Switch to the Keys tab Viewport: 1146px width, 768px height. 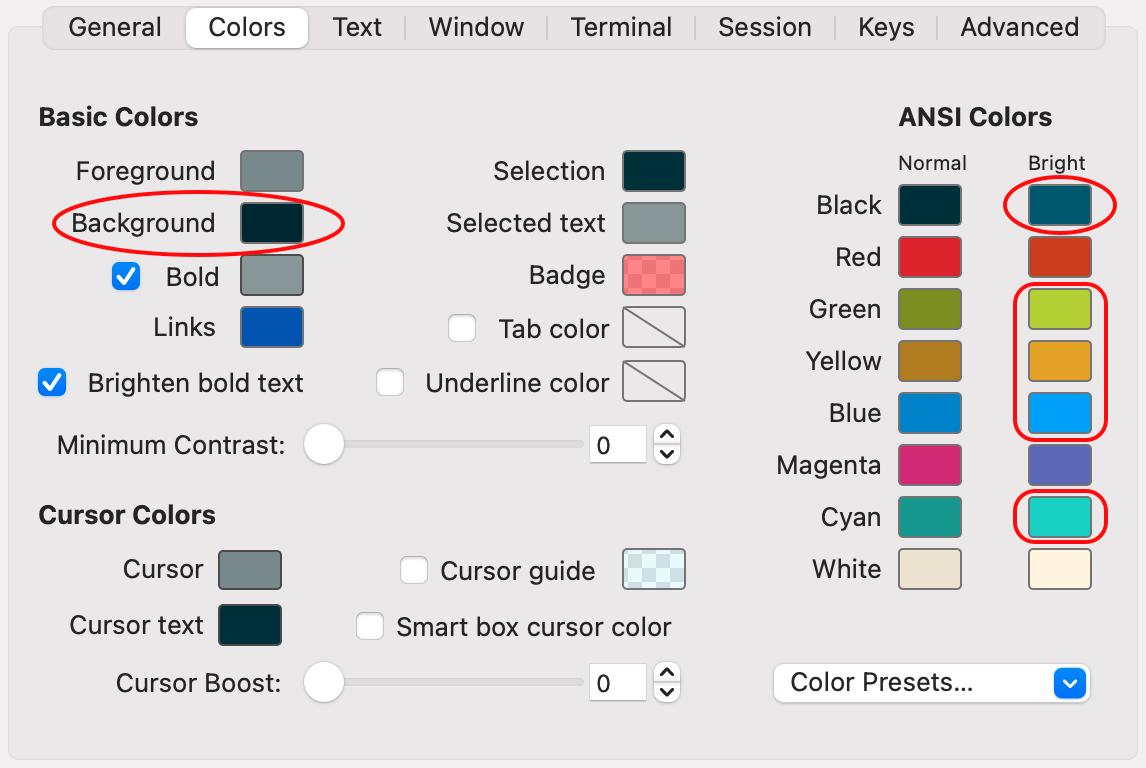(x=886, y=27)
